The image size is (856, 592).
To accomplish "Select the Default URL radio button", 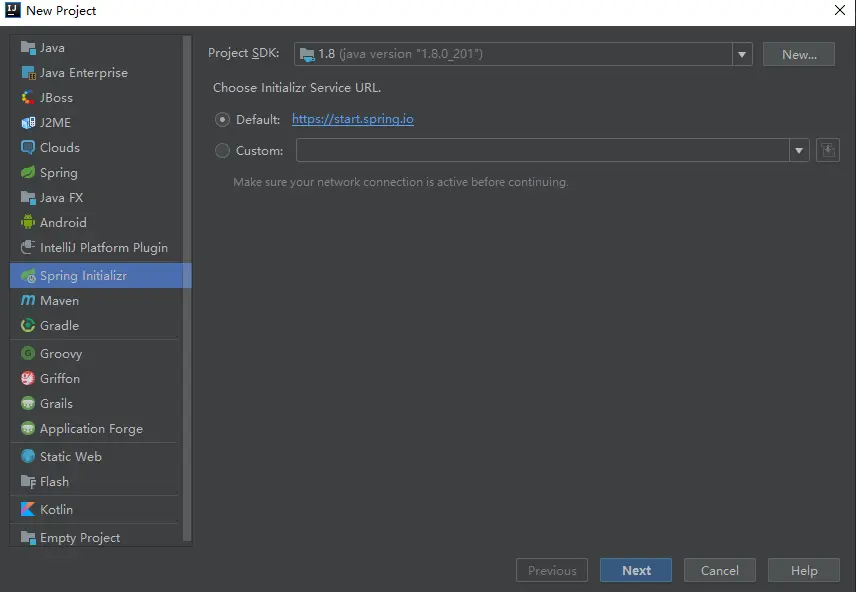I will [222, 120].
